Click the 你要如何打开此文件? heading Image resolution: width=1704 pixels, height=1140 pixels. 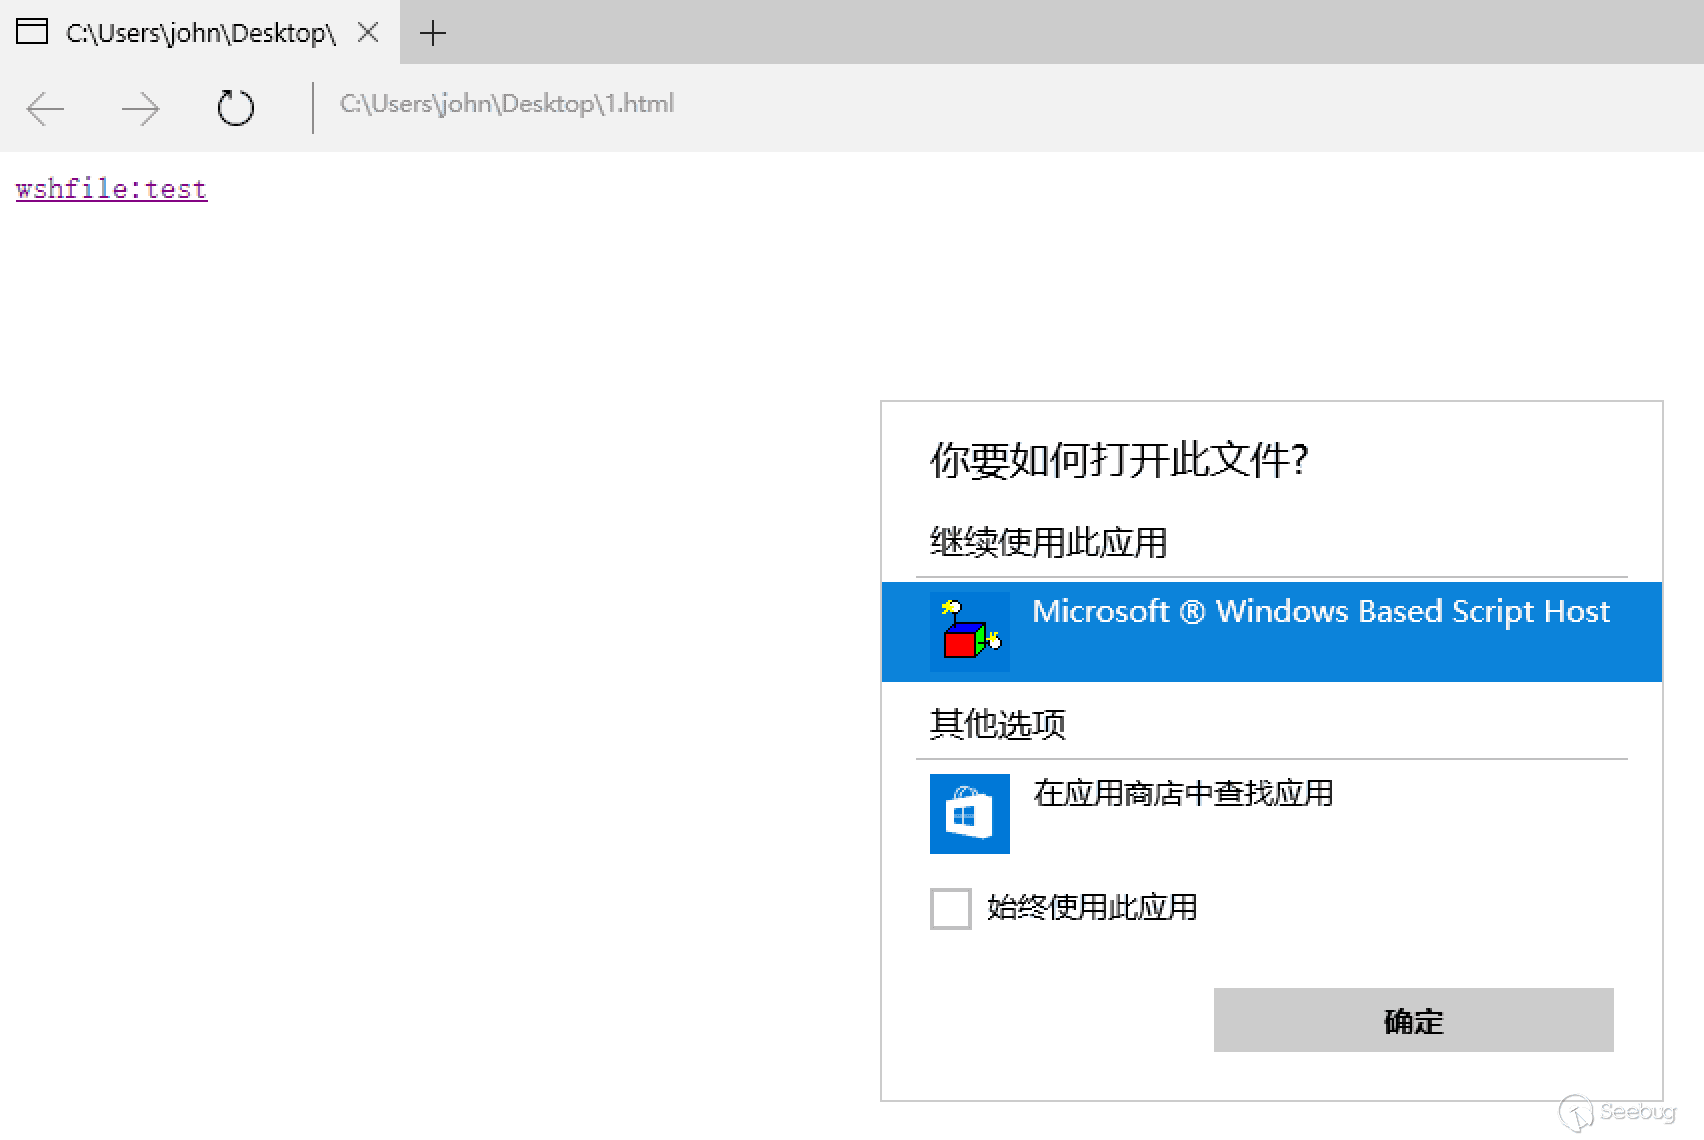1119,460
